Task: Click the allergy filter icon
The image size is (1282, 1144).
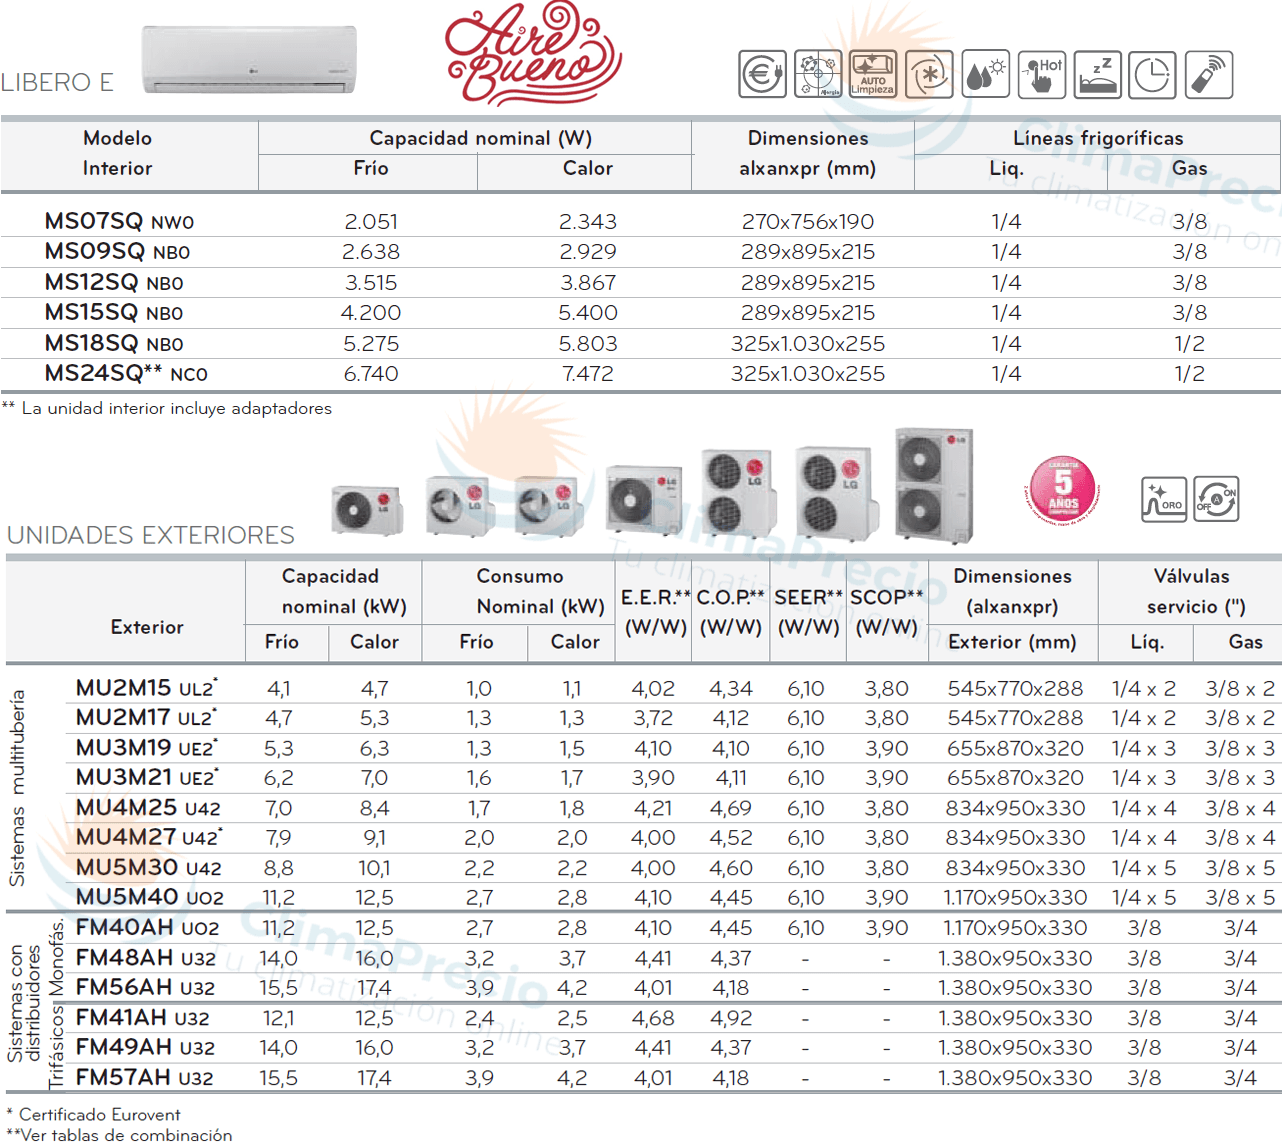Action: (x=817, y=75)
